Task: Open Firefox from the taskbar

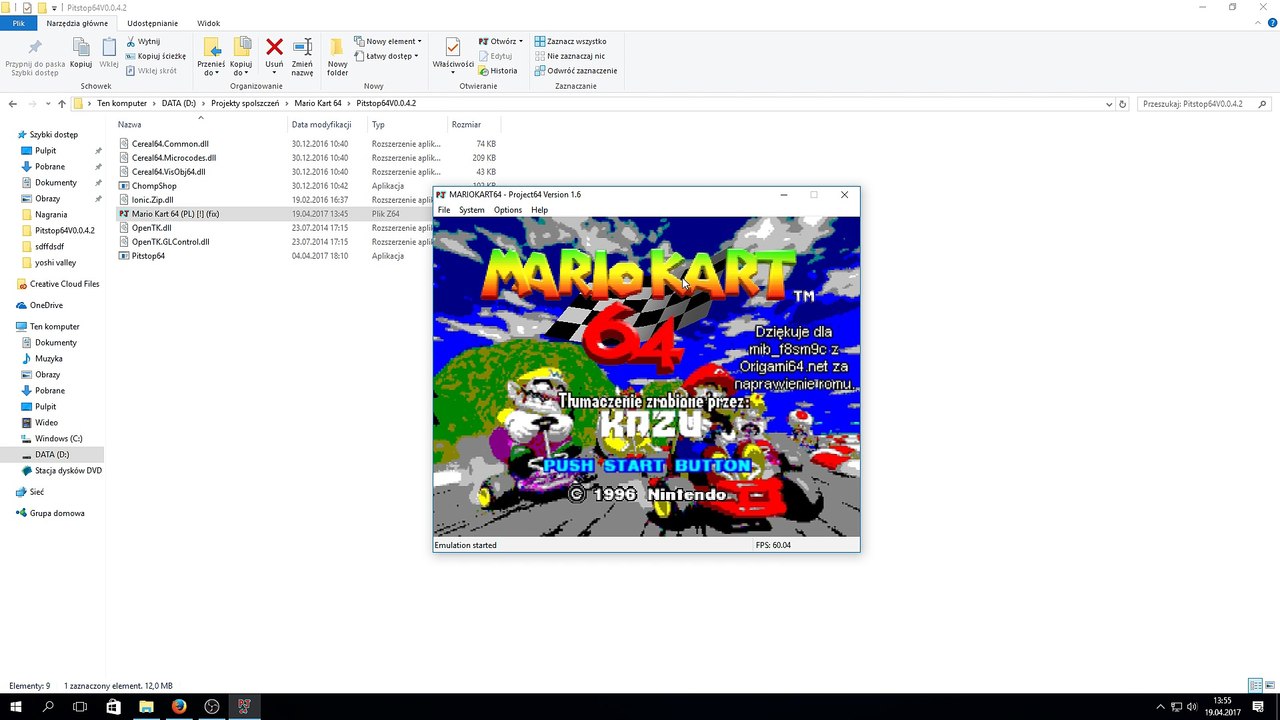Action: 179,706
